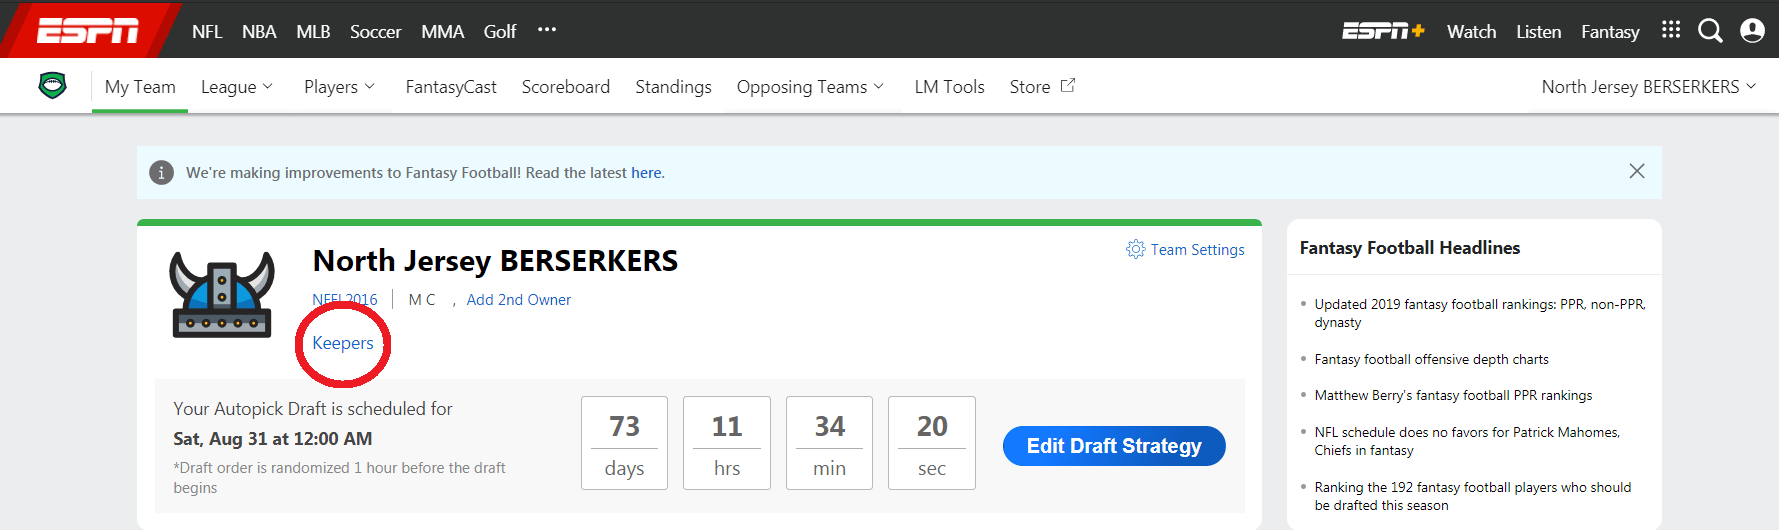
Task: Open the FantasyCast tab
Action: click(451, 87)
